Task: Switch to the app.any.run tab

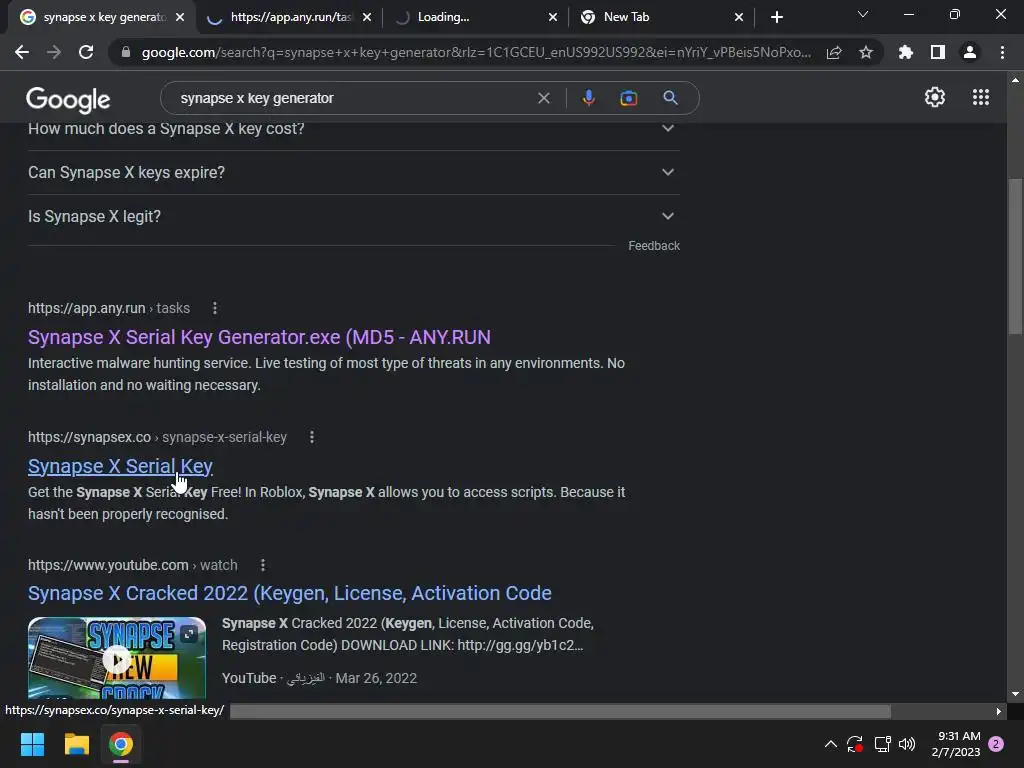Action: click(x=290, y=17)
